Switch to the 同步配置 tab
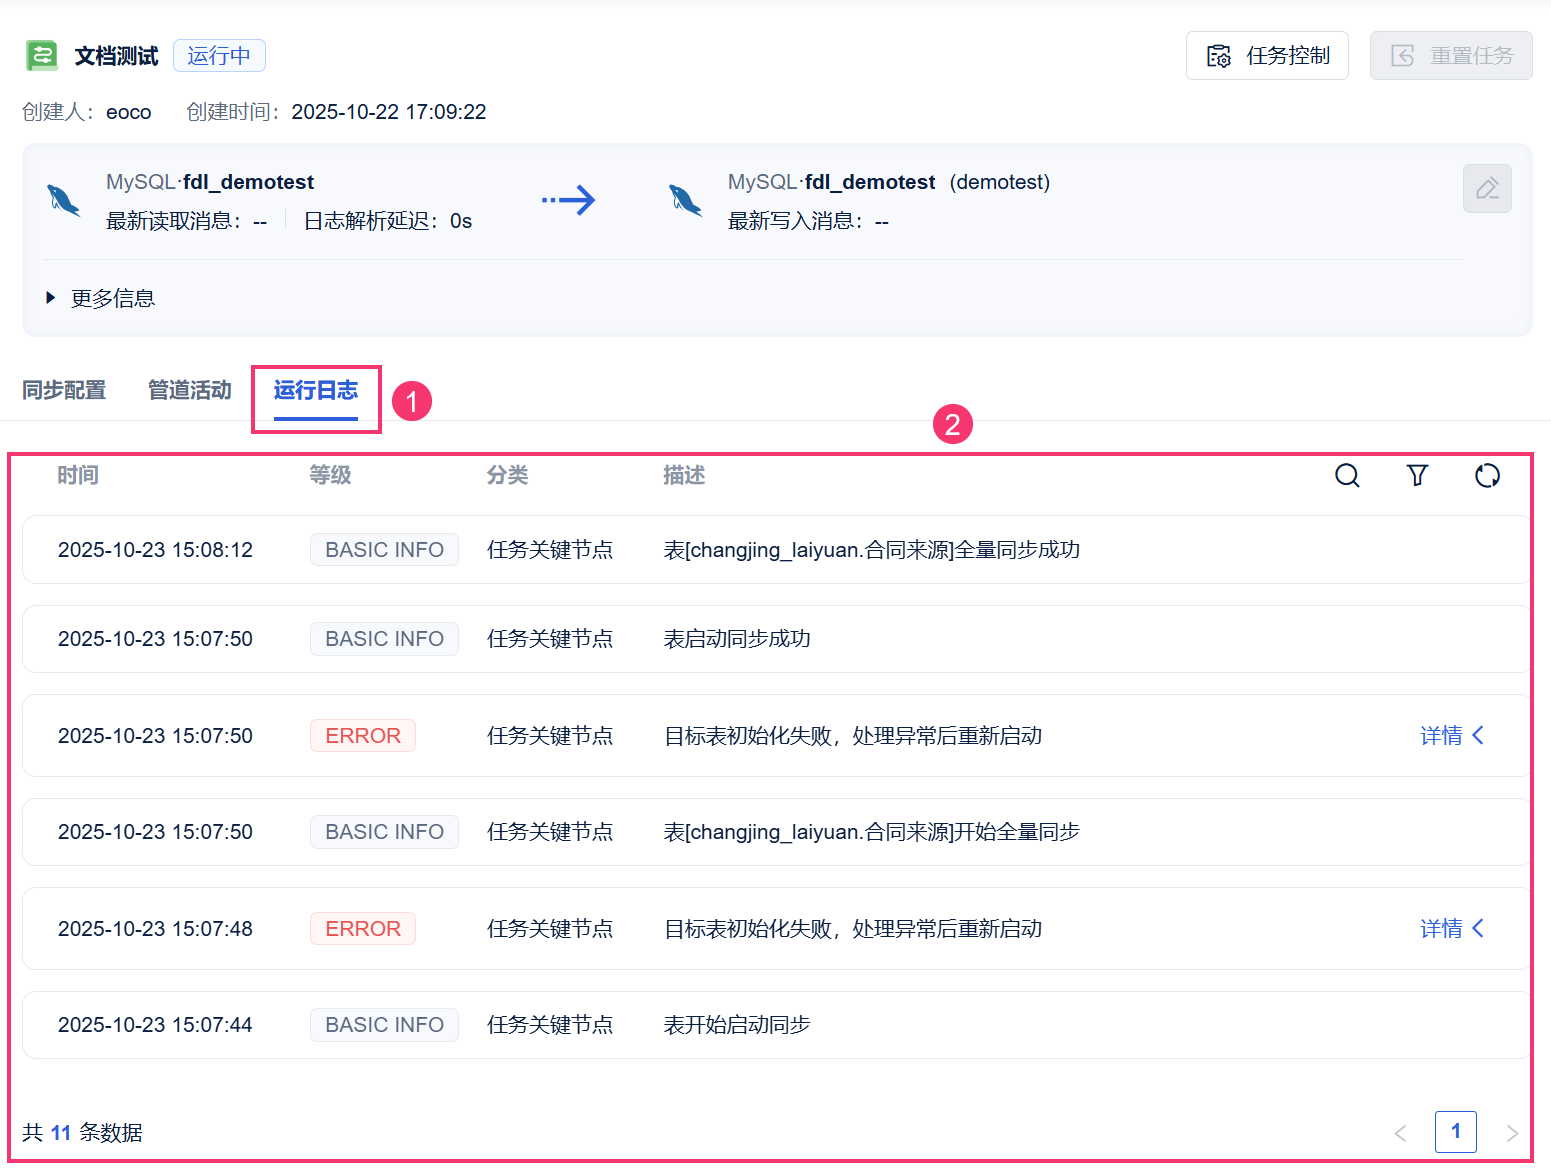The image size is (1551, 1173). click(64, 390)
